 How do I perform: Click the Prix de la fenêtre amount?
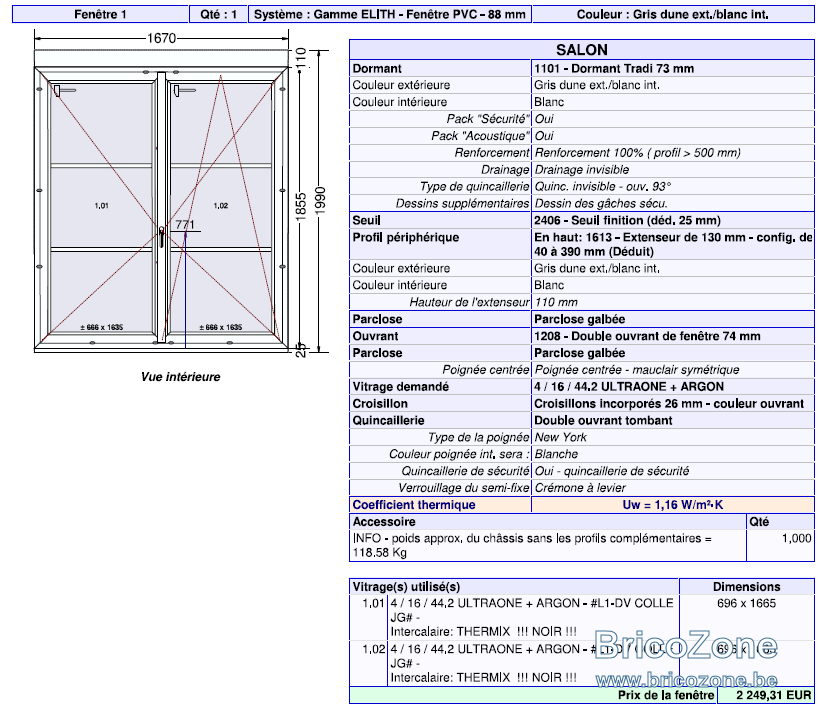pyautogui.click(x=773, y=695)
